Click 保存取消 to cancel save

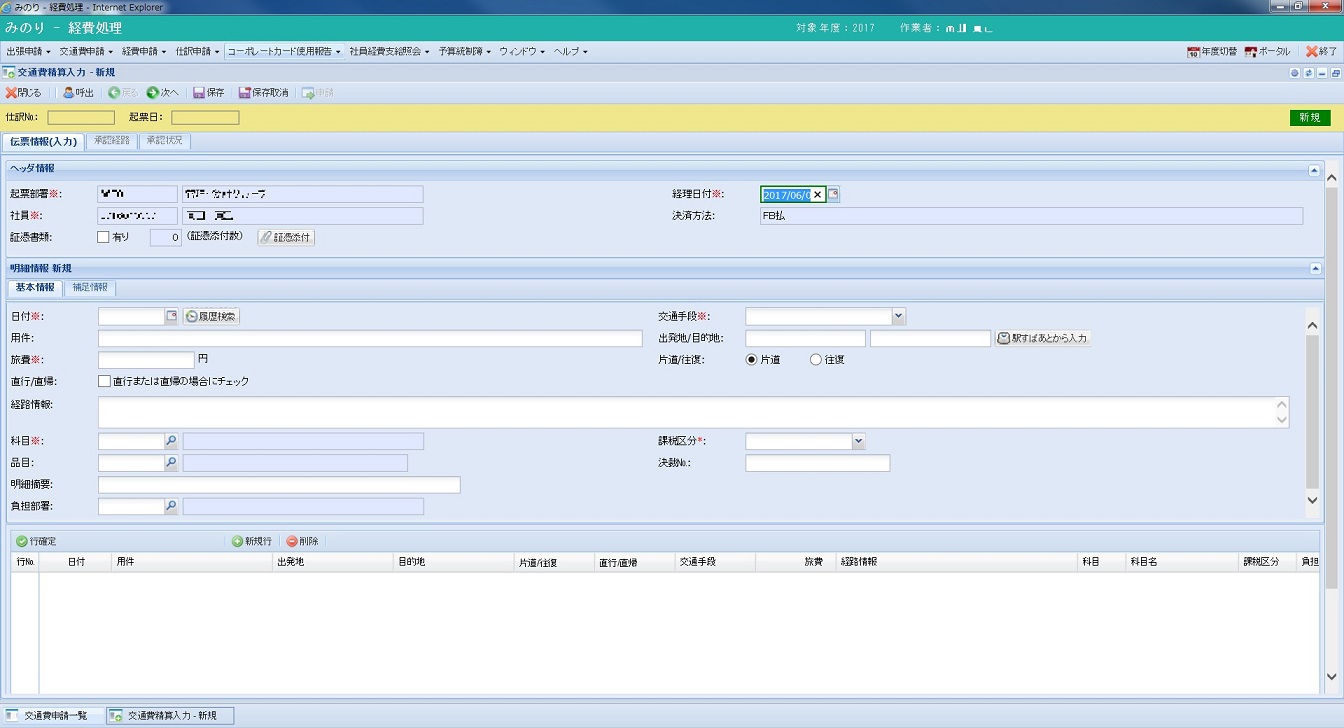click(263, 93)
